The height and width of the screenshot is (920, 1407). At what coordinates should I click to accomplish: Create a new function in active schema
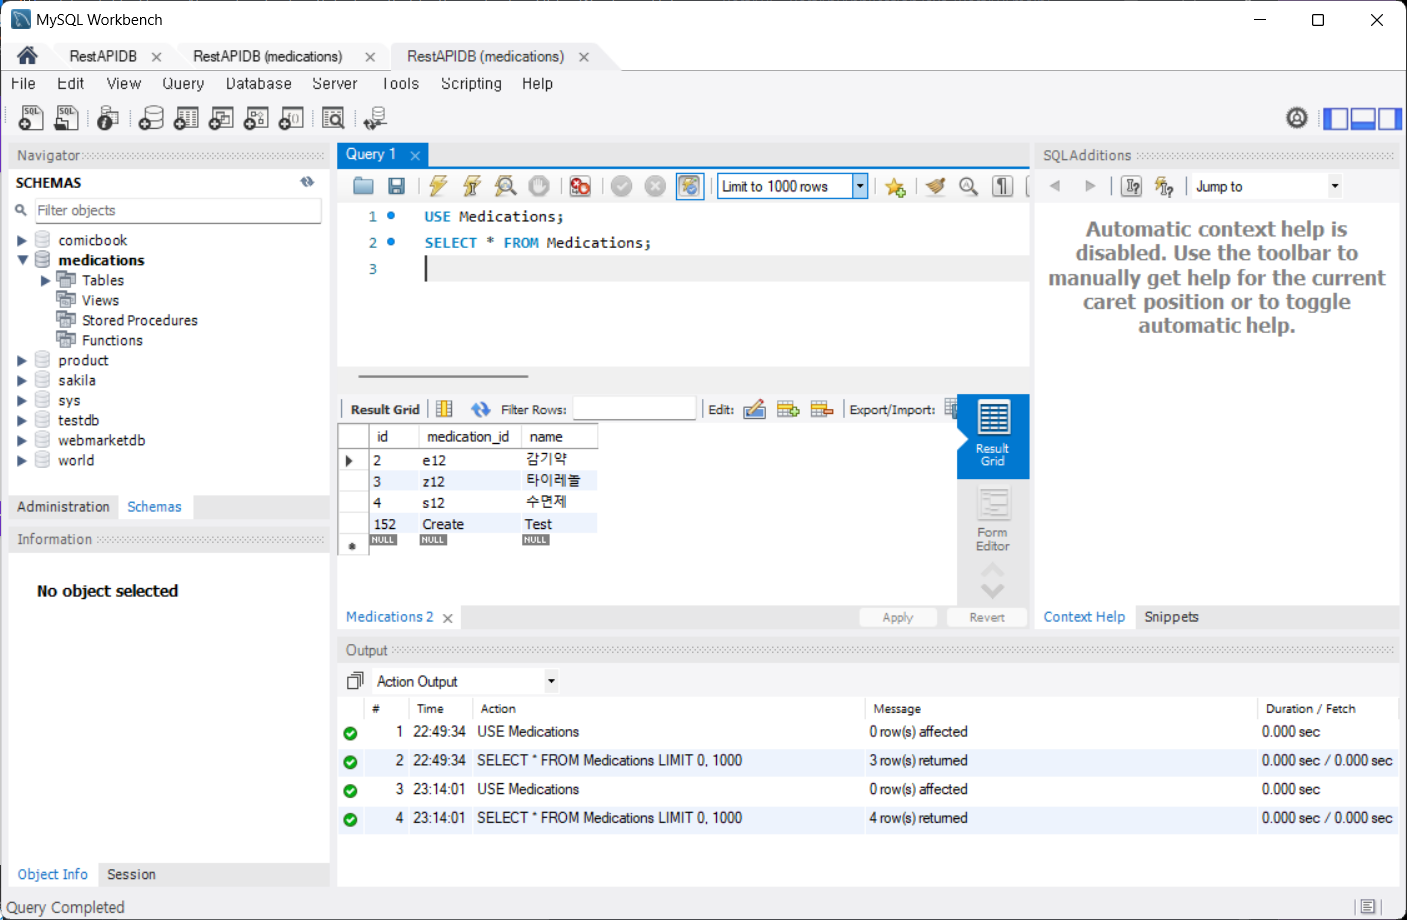coord(291,118)
